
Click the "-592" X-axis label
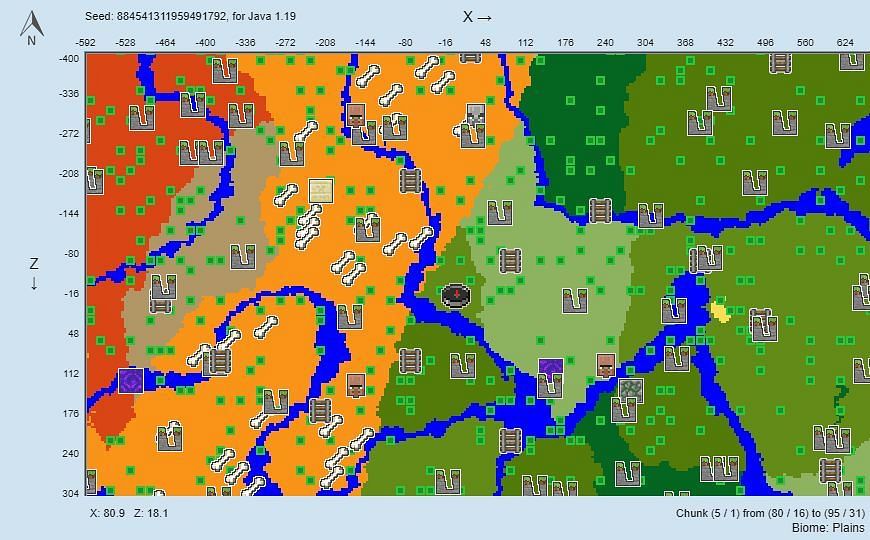pos(86,42)
